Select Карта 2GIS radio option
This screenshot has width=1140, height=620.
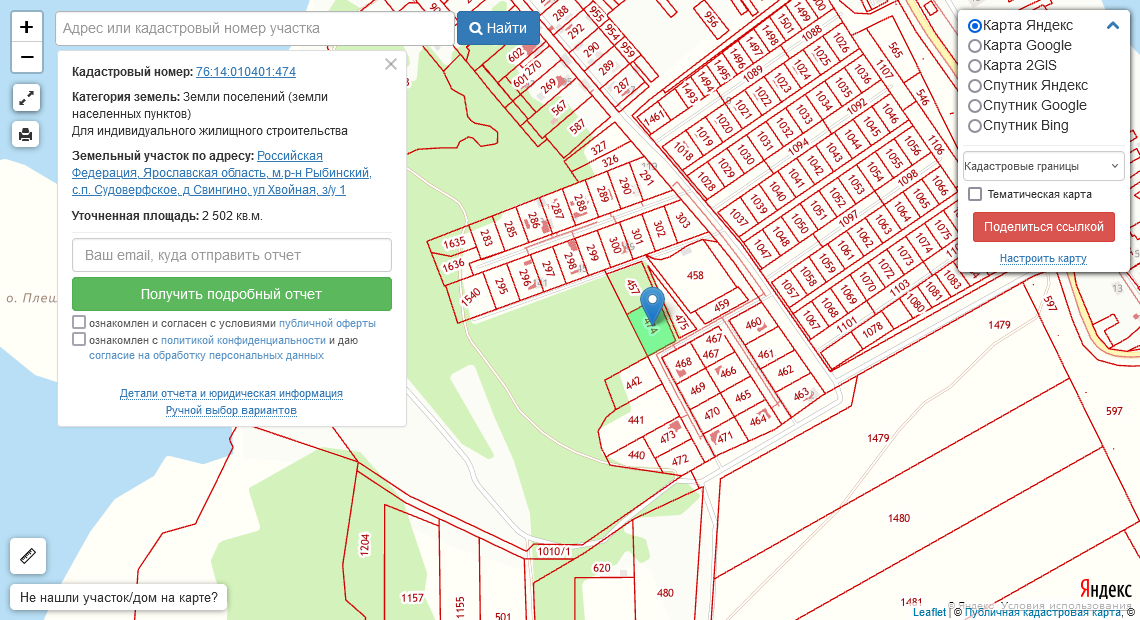point(975,65)
